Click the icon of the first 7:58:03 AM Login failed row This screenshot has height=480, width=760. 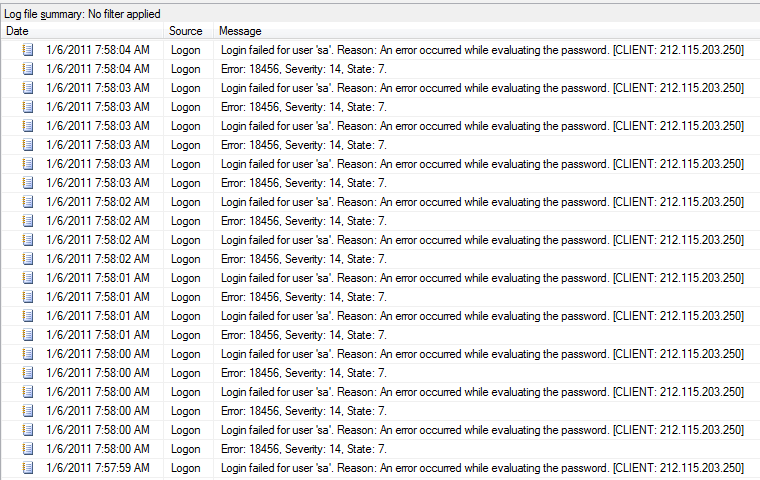pyautogui.click(x=28, y=88)
